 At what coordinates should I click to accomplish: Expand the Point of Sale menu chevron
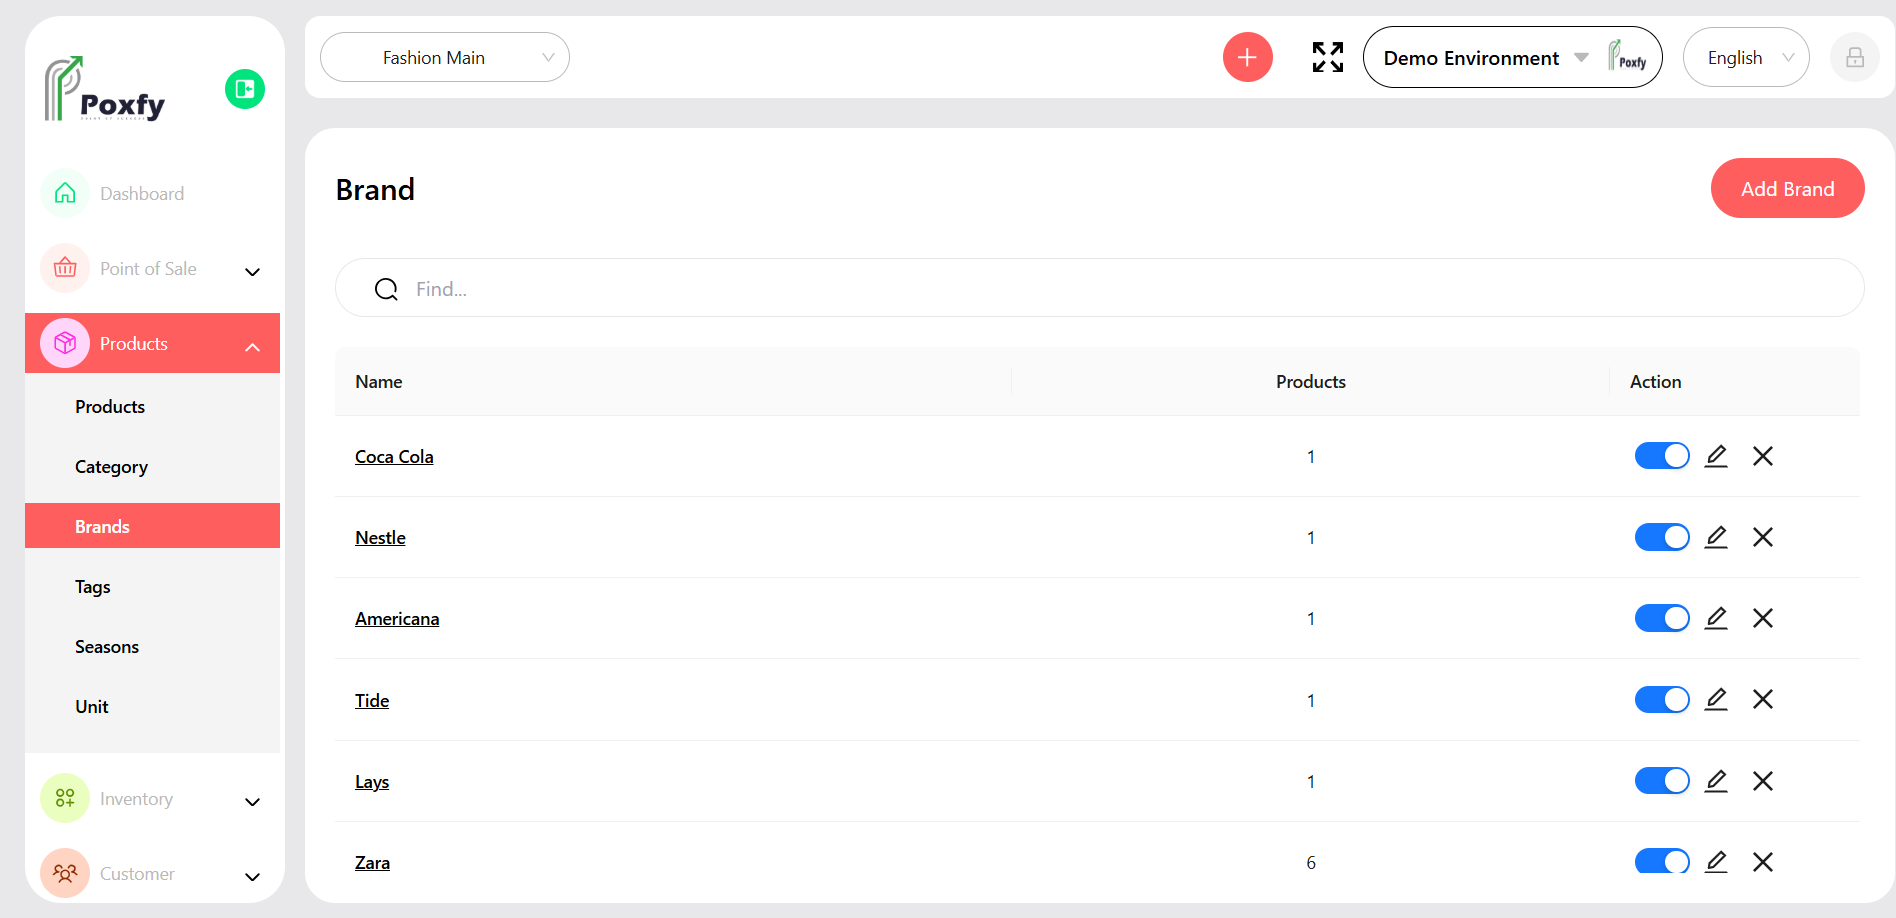[x=253, y=271]
